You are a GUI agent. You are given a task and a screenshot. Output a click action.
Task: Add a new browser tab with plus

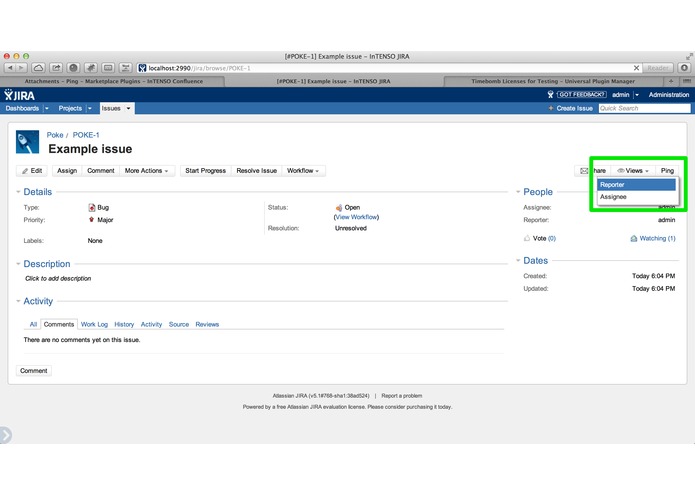click(671, 81)
